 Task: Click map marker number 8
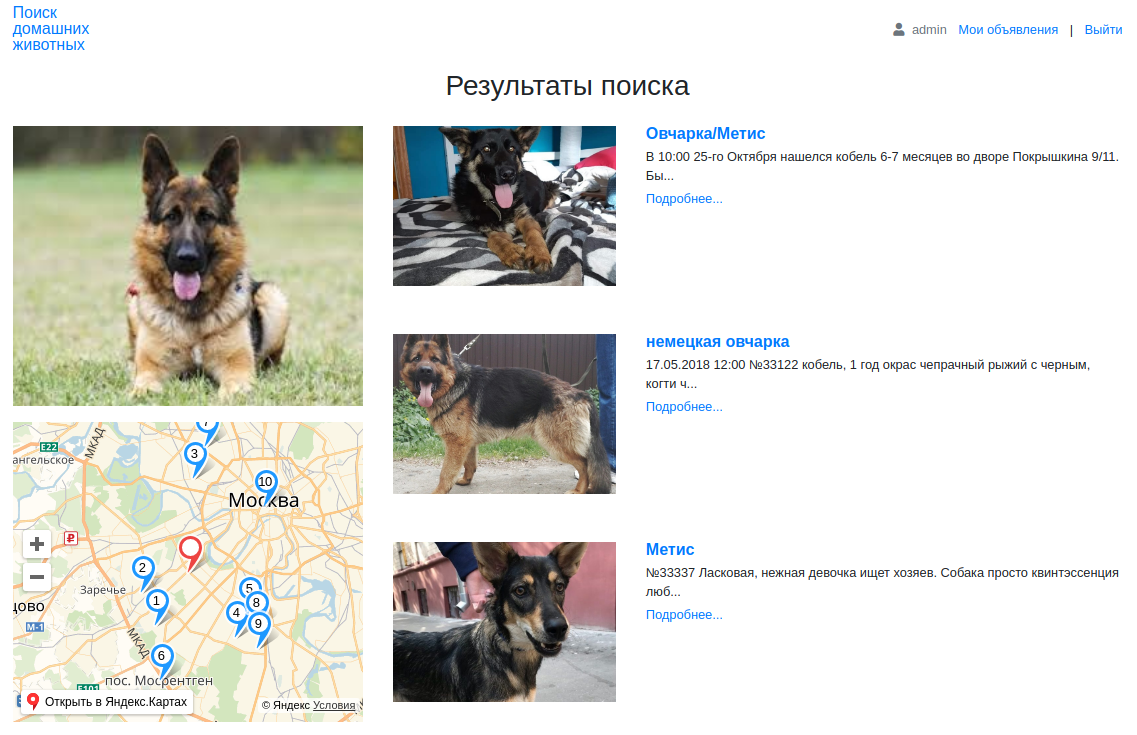click(257, 602)
